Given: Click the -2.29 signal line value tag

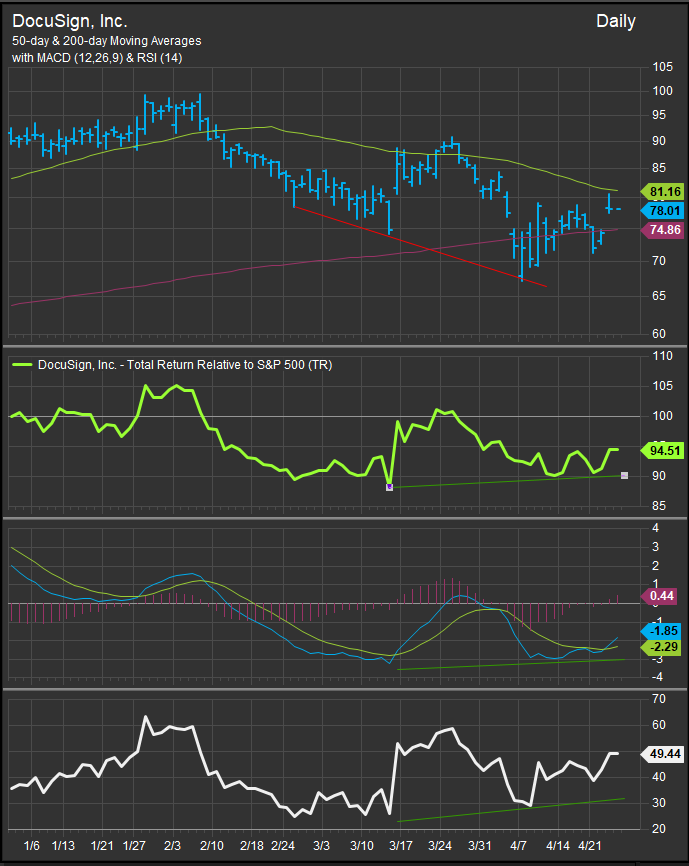Looking at the screenshot, I should [661, 646].
